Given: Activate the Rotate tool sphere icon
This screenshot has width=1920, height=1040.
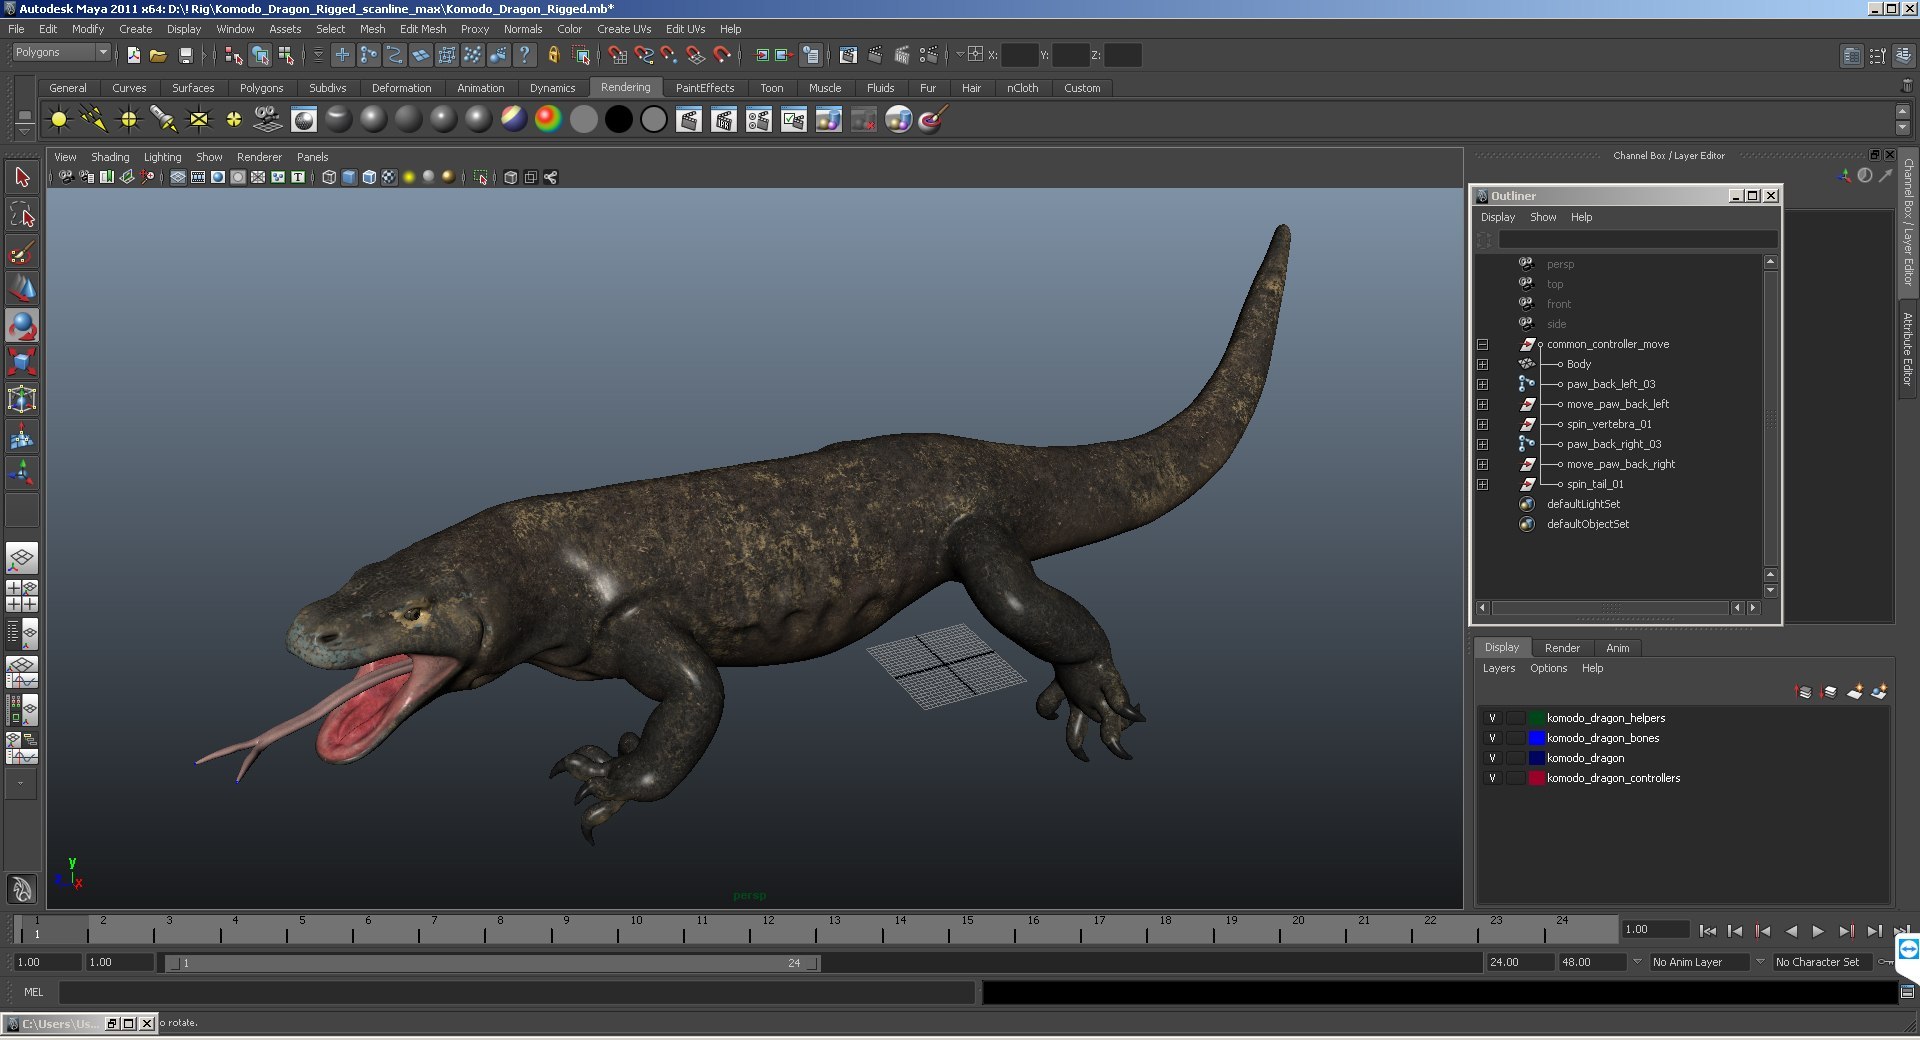Looking at the screenshot, I should (x=22, y=326).
